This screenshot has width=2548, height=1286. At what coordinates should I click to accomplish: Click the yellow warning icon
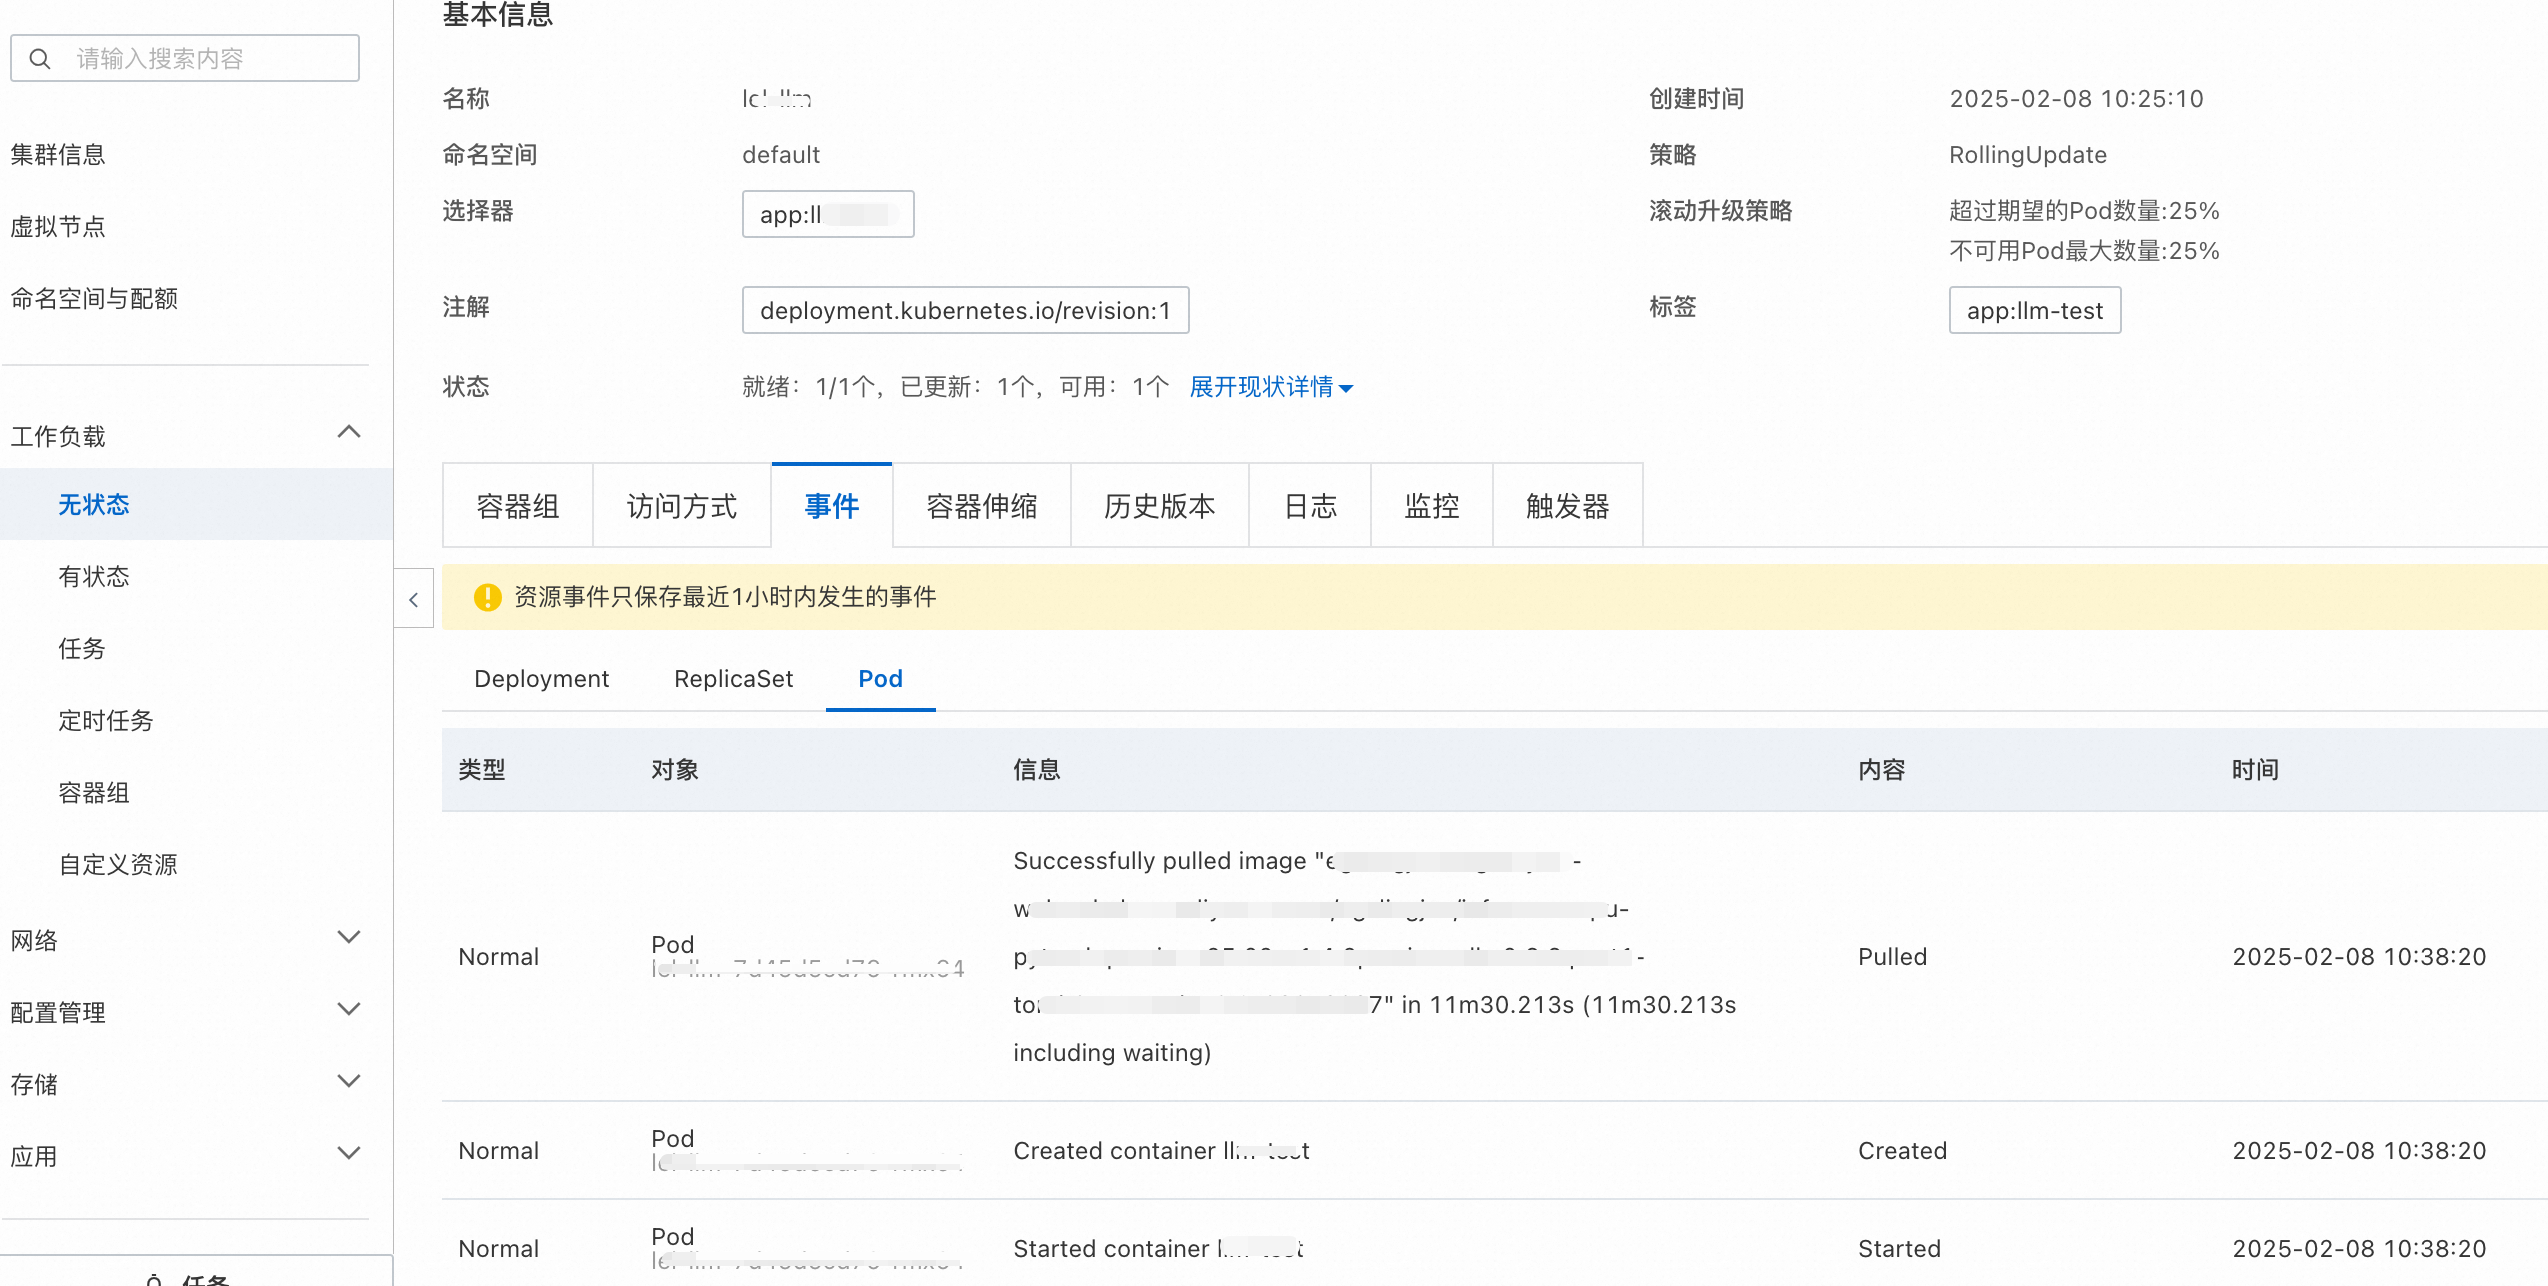(x=487, y=597)
